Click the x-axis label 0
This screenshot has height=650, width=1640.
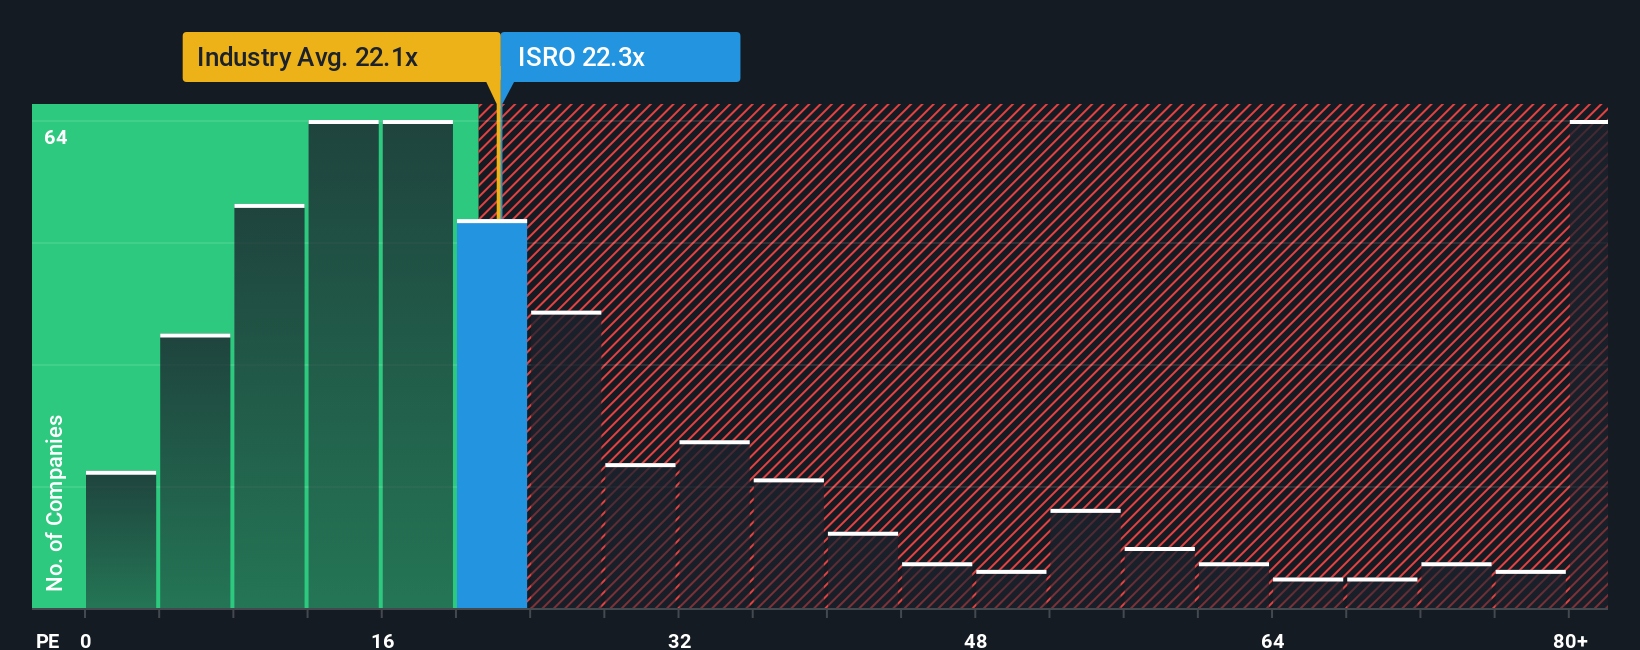tap(86, 640)
